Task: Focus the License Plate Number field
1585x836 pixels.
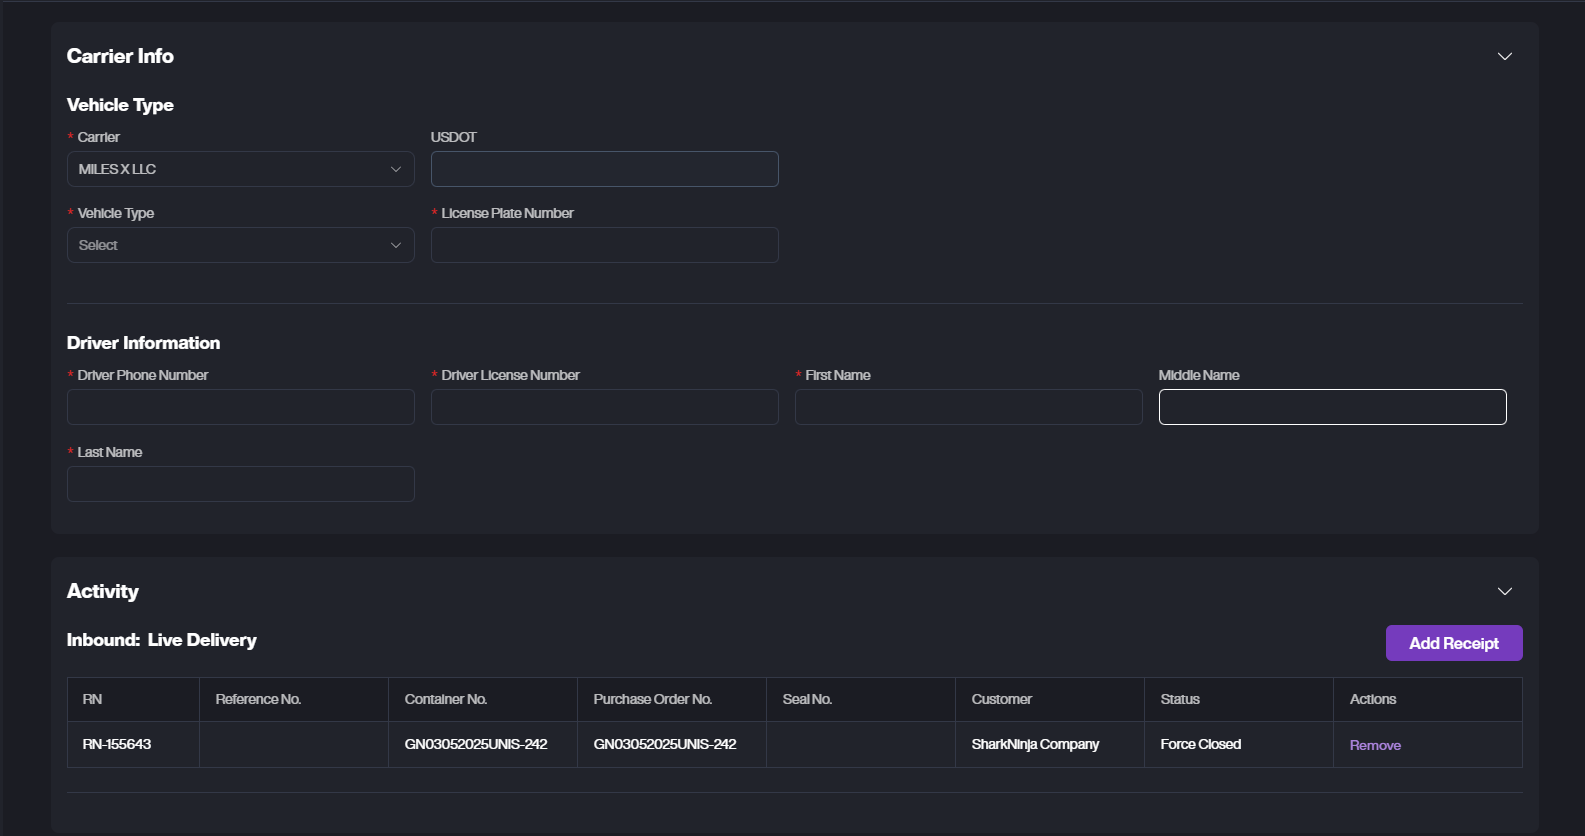Action: (x=604, y=245)
